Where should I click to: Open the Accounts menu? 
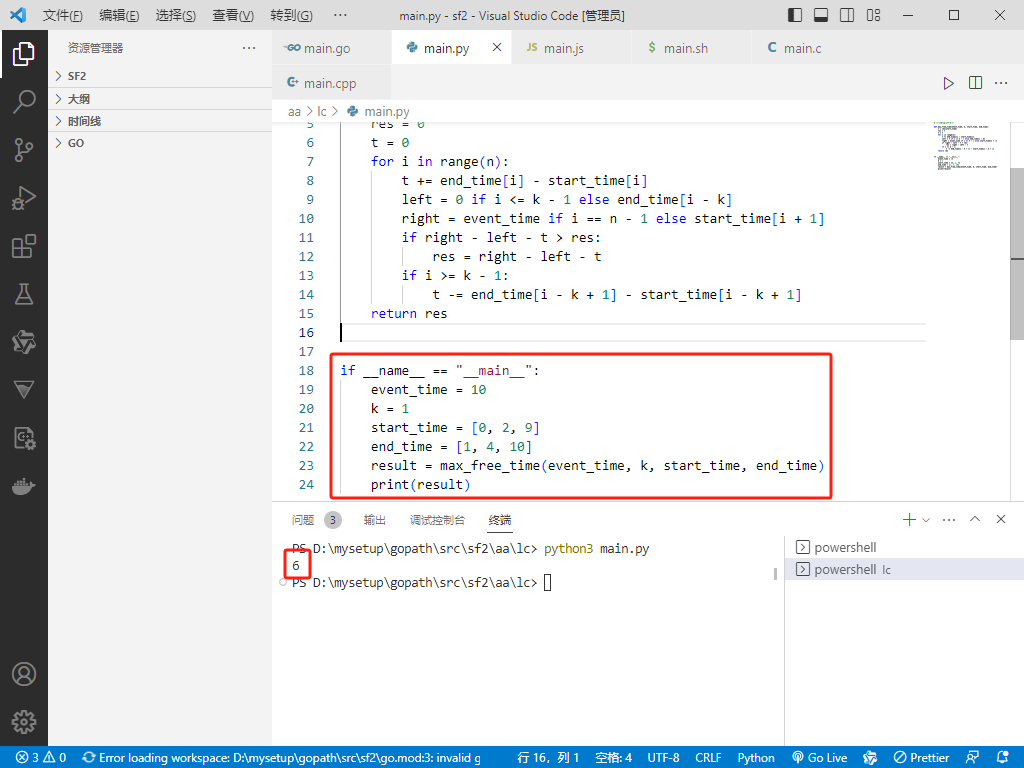(x=24, y=674)
